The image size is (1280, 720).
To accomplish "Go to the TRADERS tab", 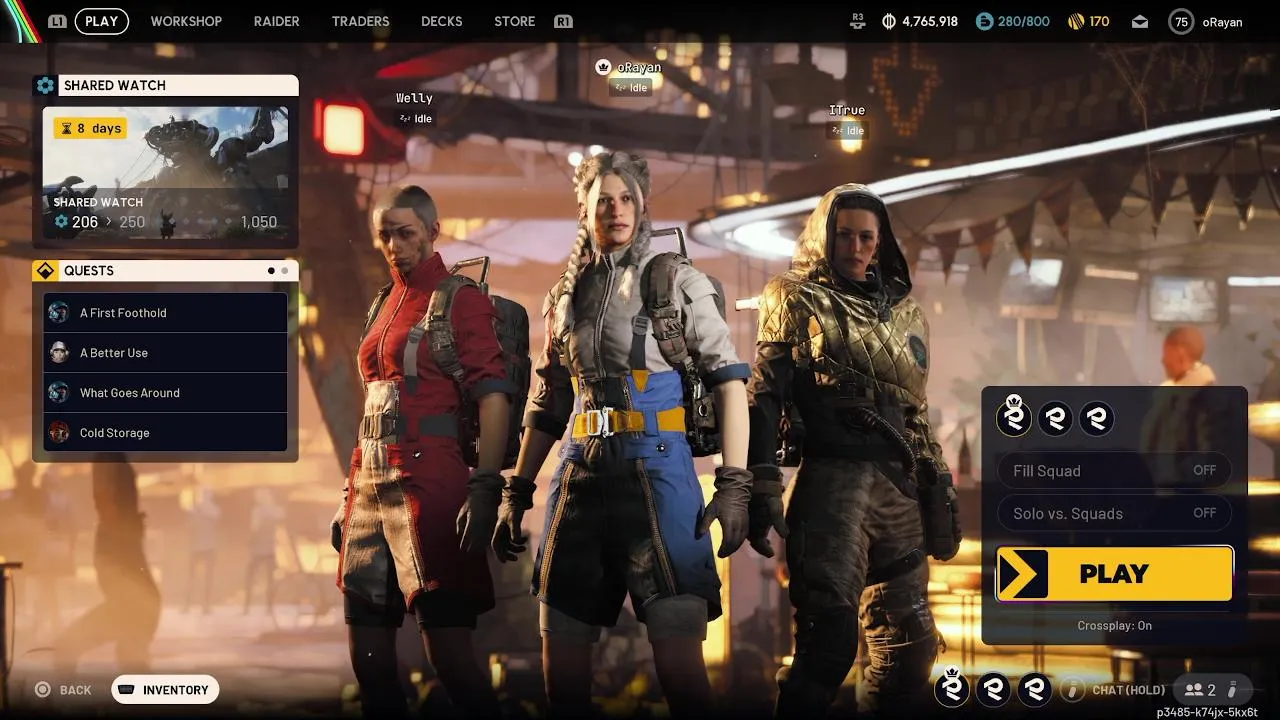I will pyautogui.click(x=360, y=21).
